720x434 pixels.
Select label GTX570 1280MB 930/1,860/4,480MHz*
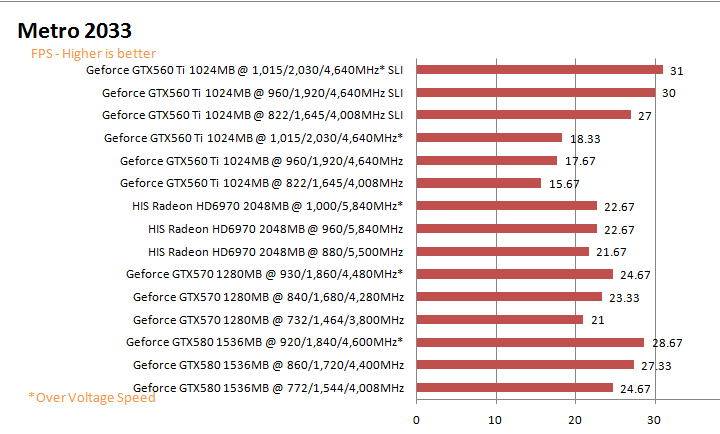point(264,274)
